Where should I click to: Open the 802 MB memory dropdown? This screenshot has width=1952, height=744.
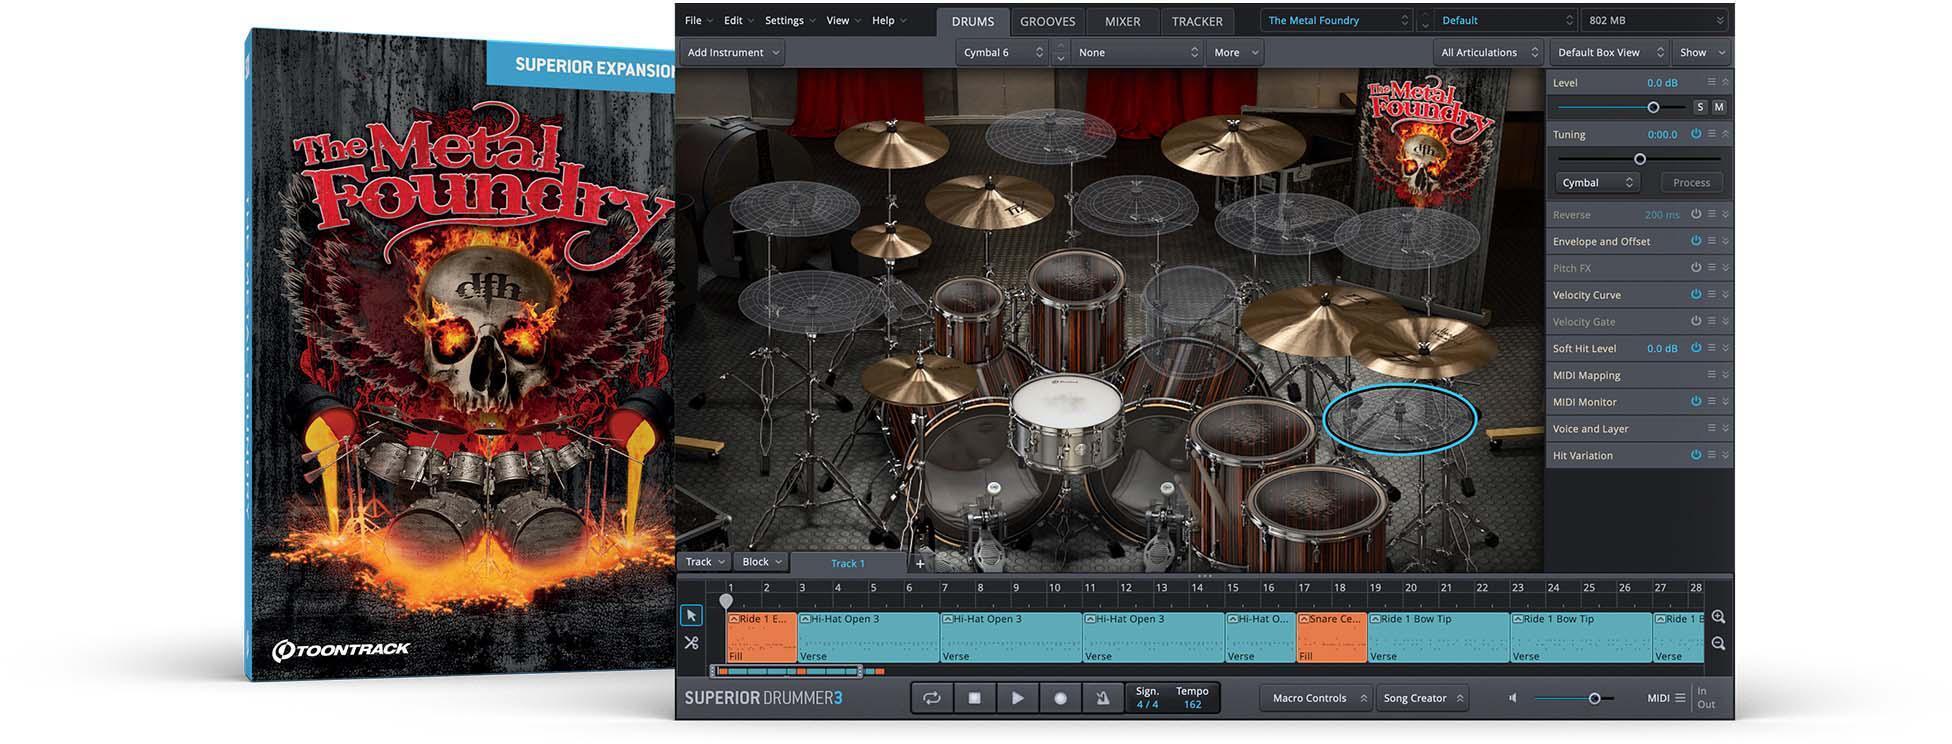[x=1655, y=20]
